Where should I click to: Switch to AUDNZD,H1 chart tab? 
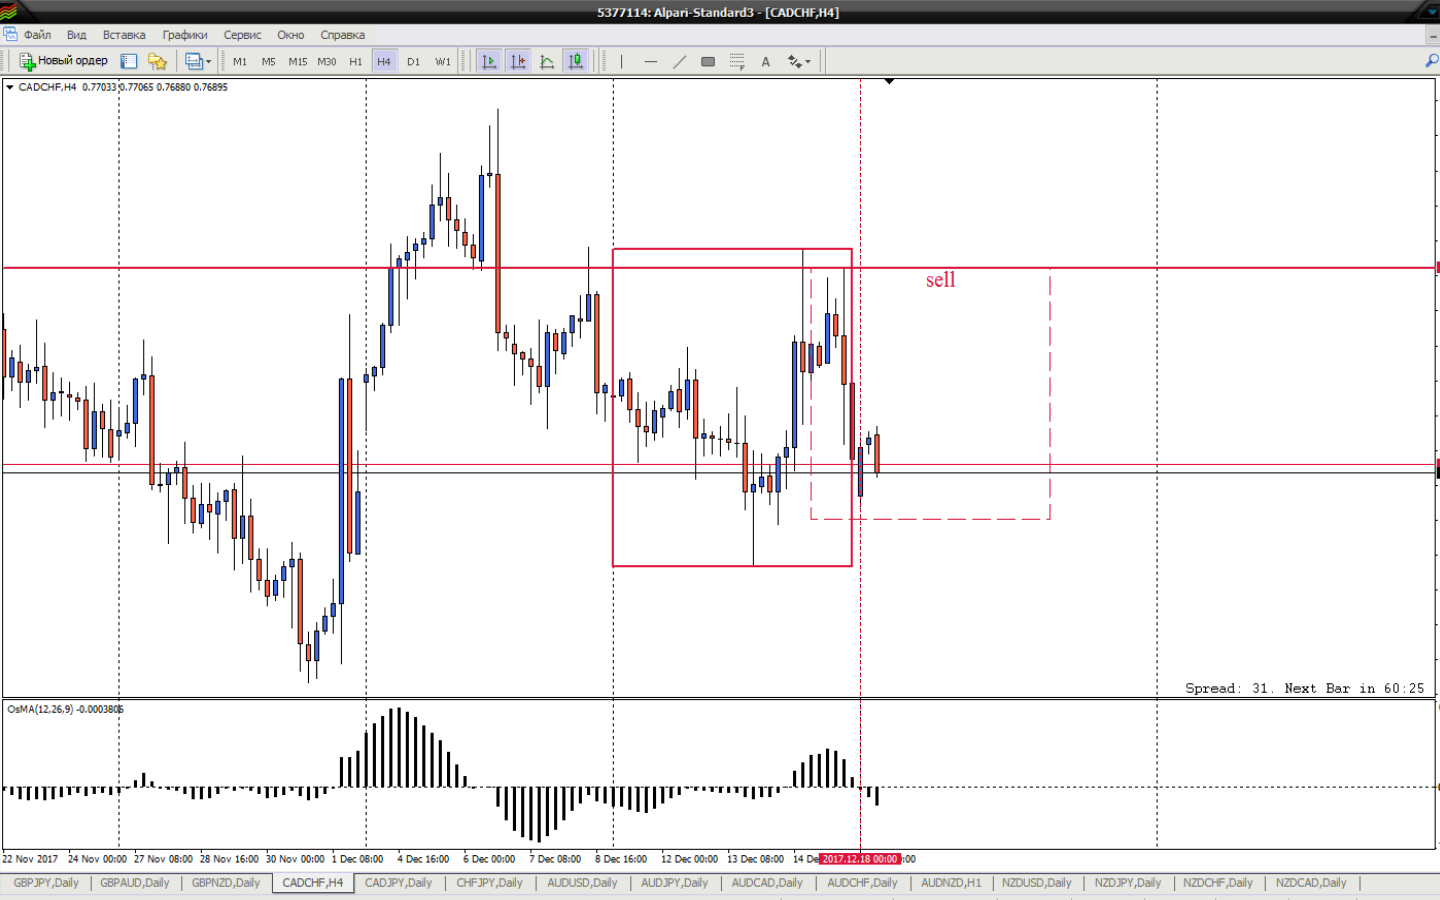tap(951, 883)
